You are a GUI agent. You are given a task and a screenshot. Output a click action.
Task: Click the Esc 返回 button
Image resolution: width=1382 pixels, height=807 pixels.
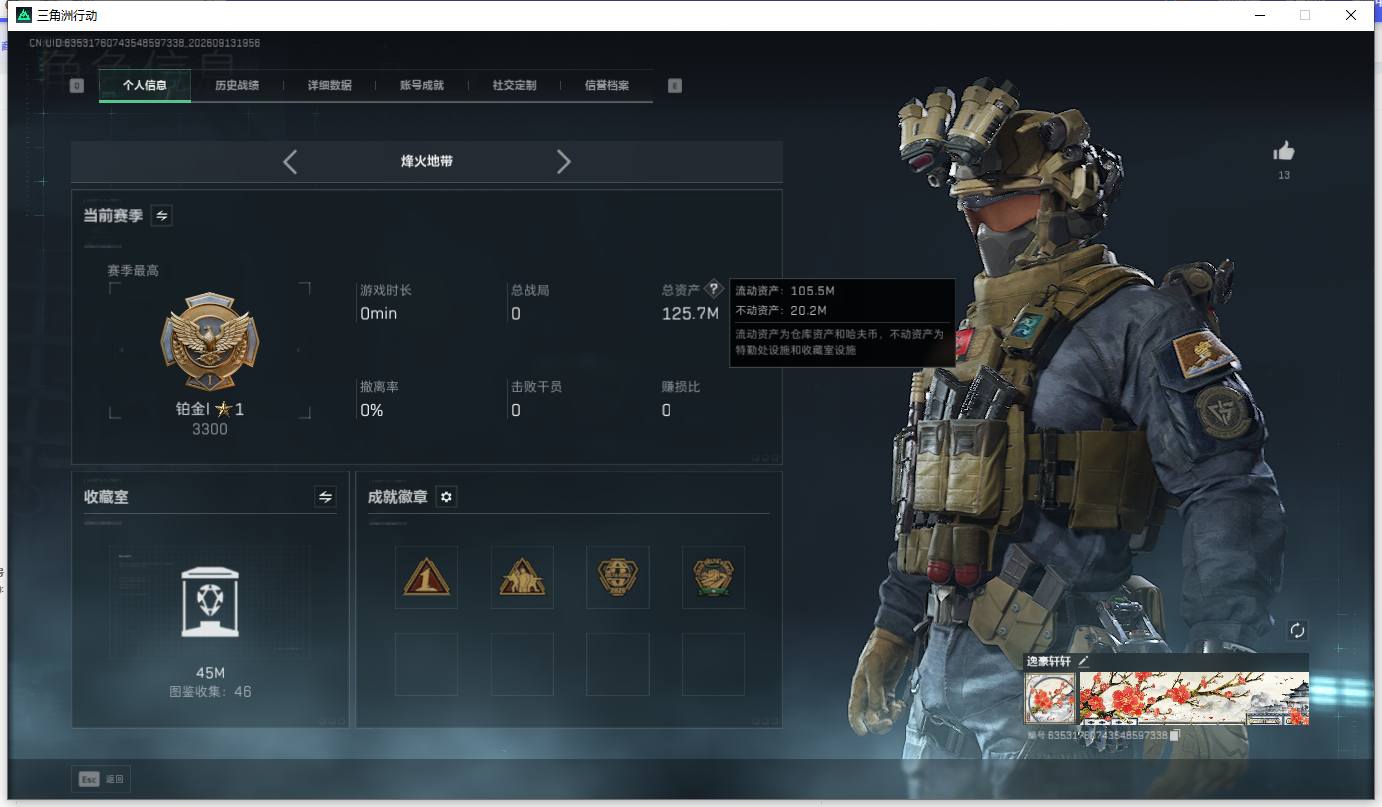[x=102, y=779]
